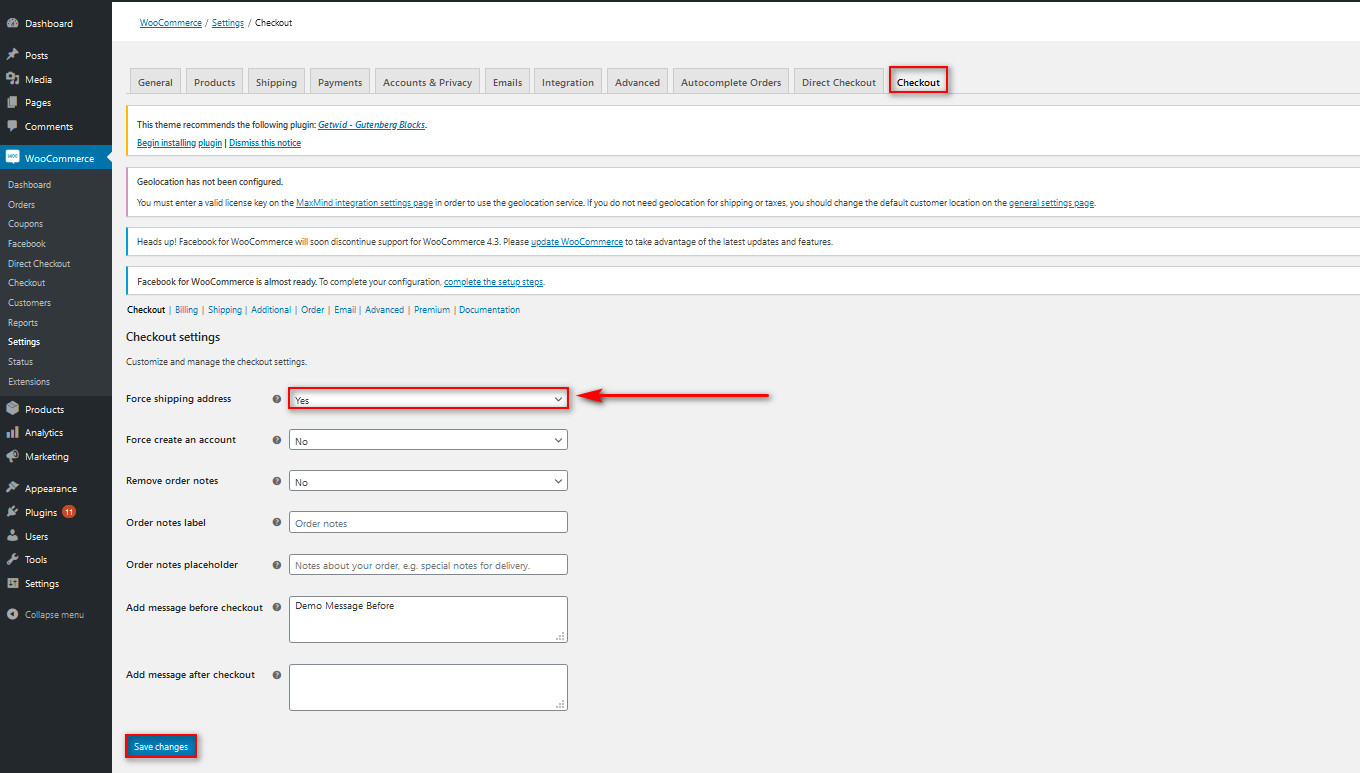Viewport: 1360px width, 773px height.
Task: Click the Comments bubble icon
Action: point(12,126)
